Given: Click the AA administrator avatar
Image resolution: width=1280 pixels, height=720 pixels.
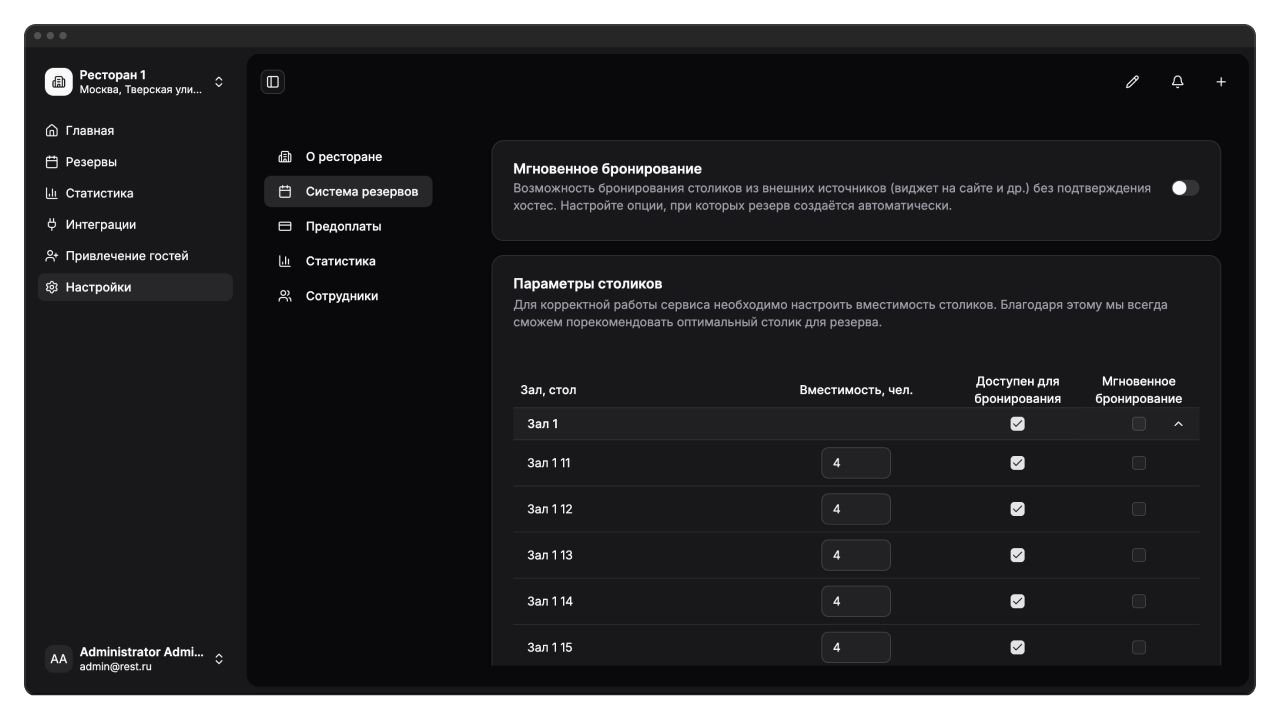Looking at the screenshot, I should [x=59, y=659].
